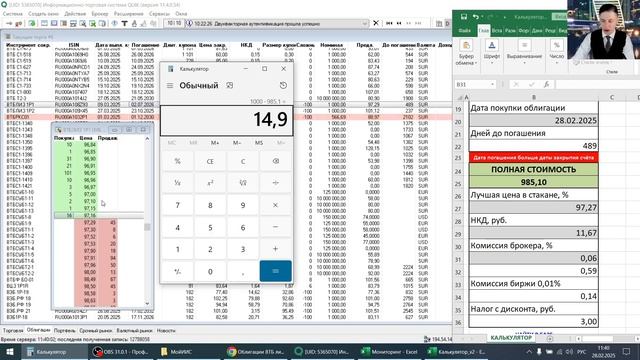
Task: Select Excel cell with value 97,27
Action: tap(533, 207)
